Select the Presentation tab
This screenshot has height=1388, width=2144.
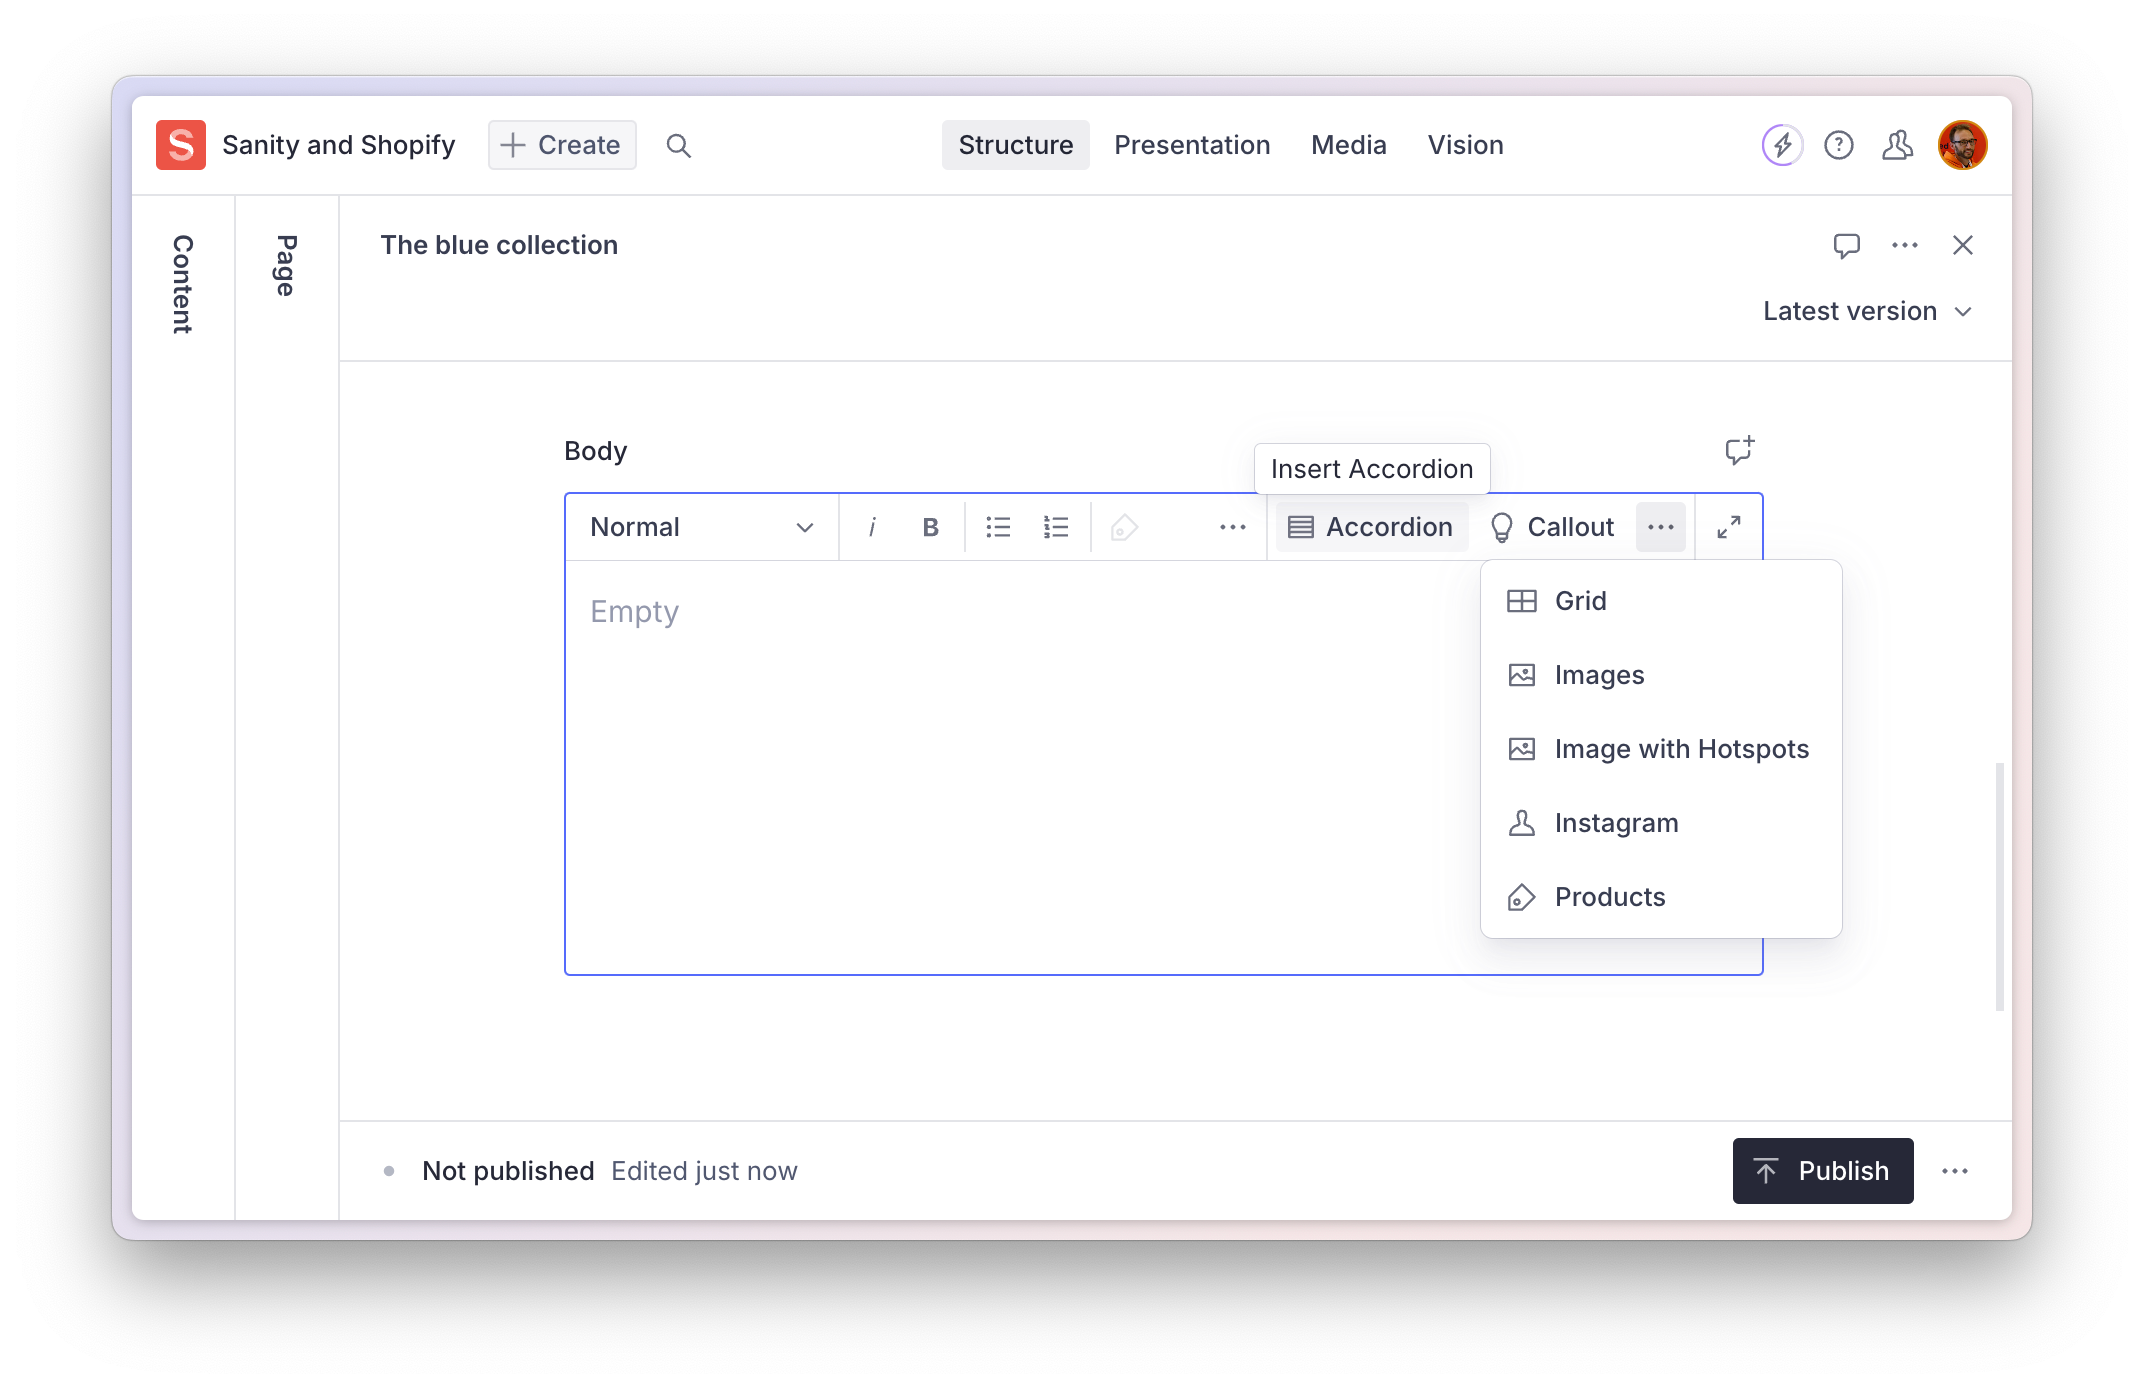coord(1192,144)
